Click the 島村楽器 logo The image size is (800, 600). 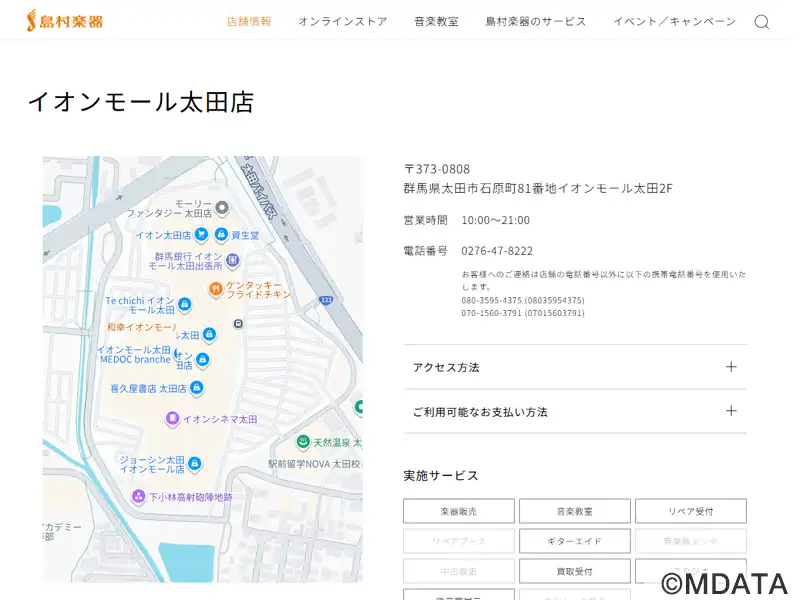pyautogui.click(x=65, y=20)
